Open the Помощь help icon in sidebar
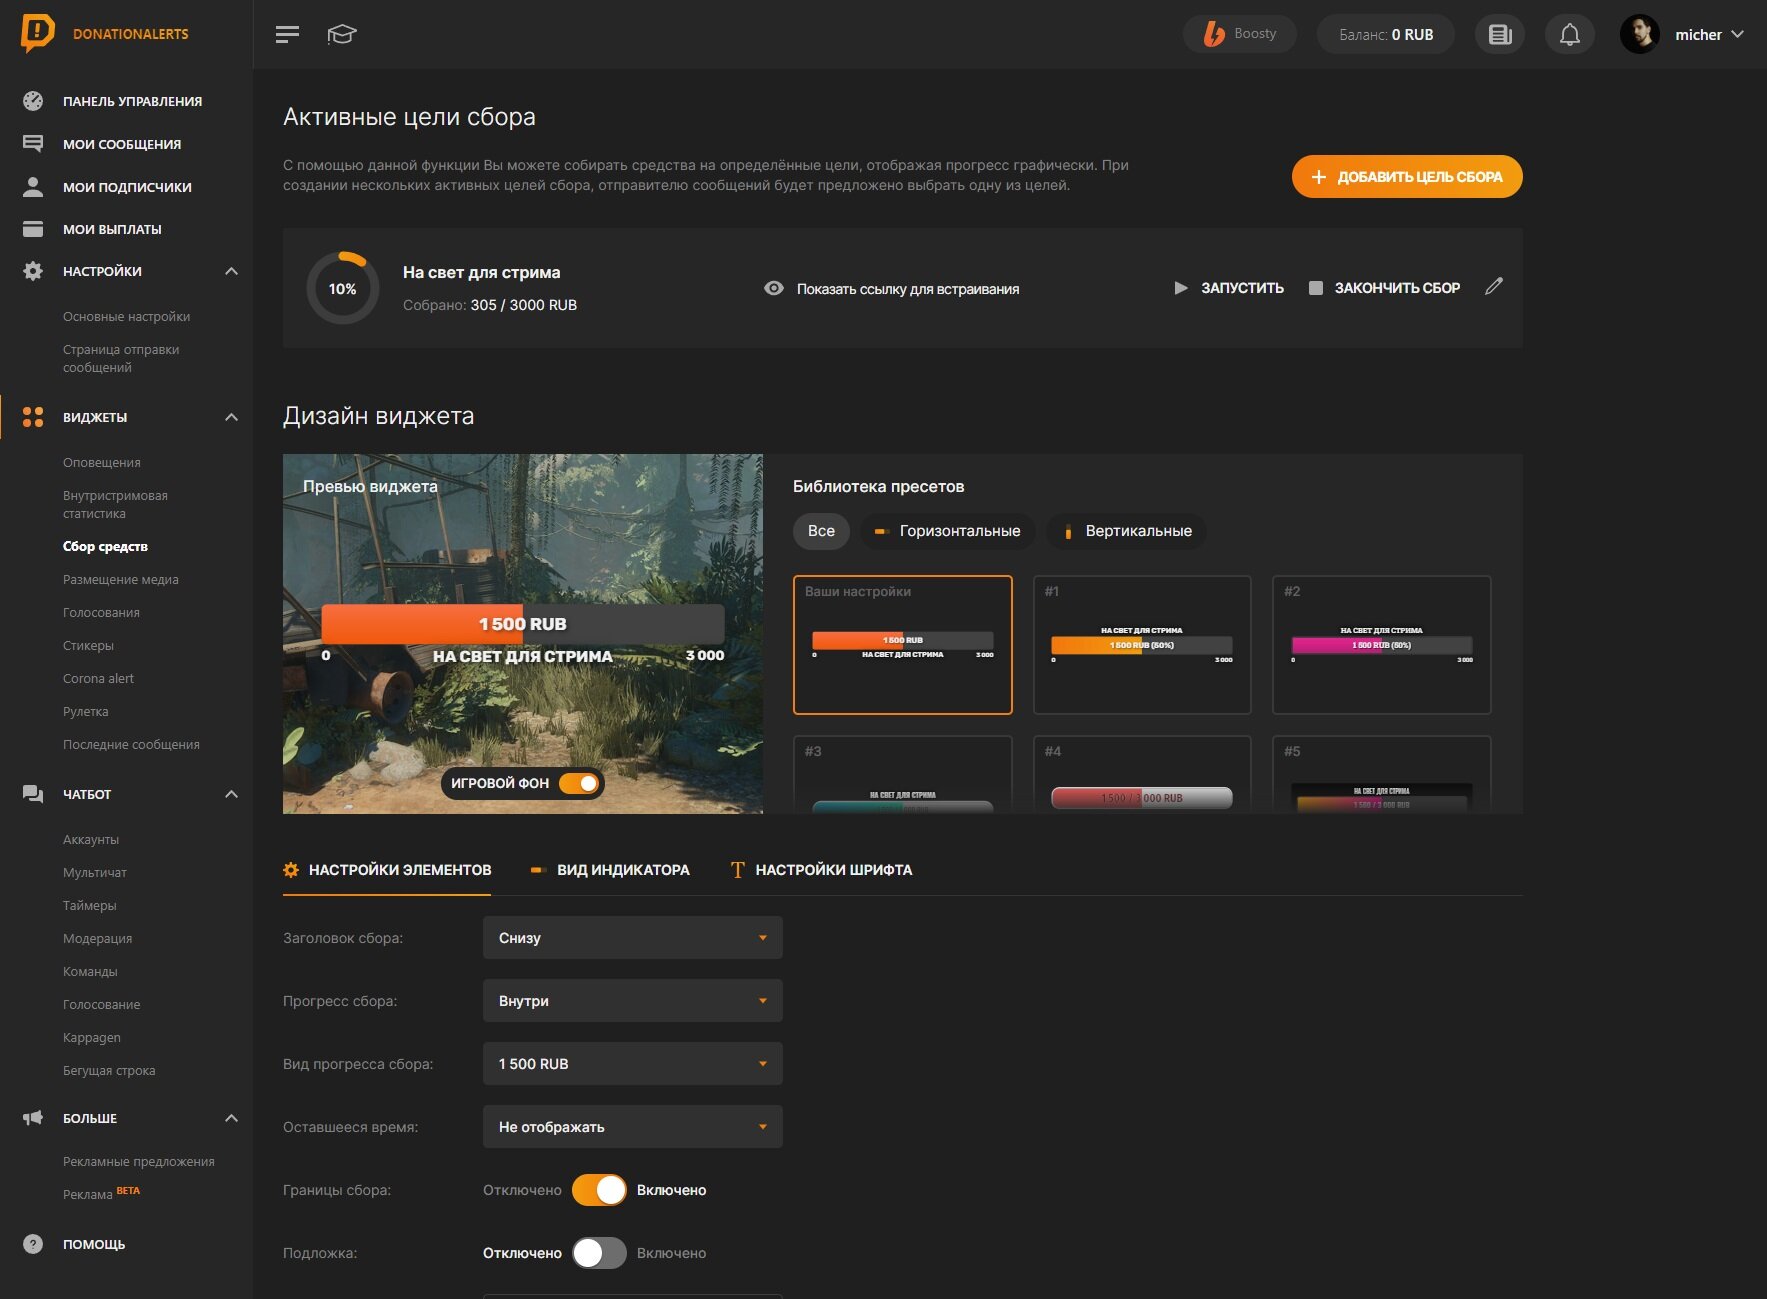 pyautogui.click(x=33, y=1244)
